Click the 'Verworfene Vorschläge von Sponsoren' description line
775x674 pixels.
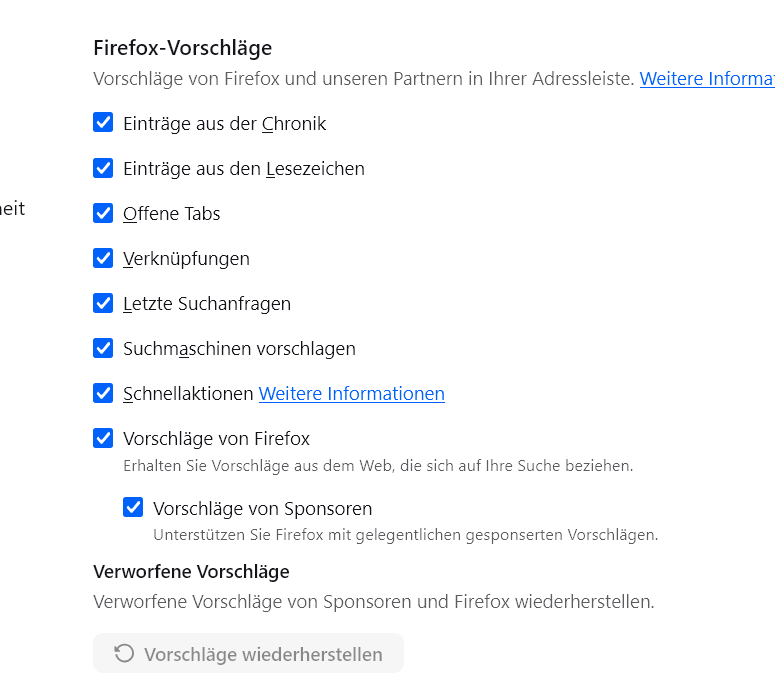pyautogui.click(x=373, y=602)
